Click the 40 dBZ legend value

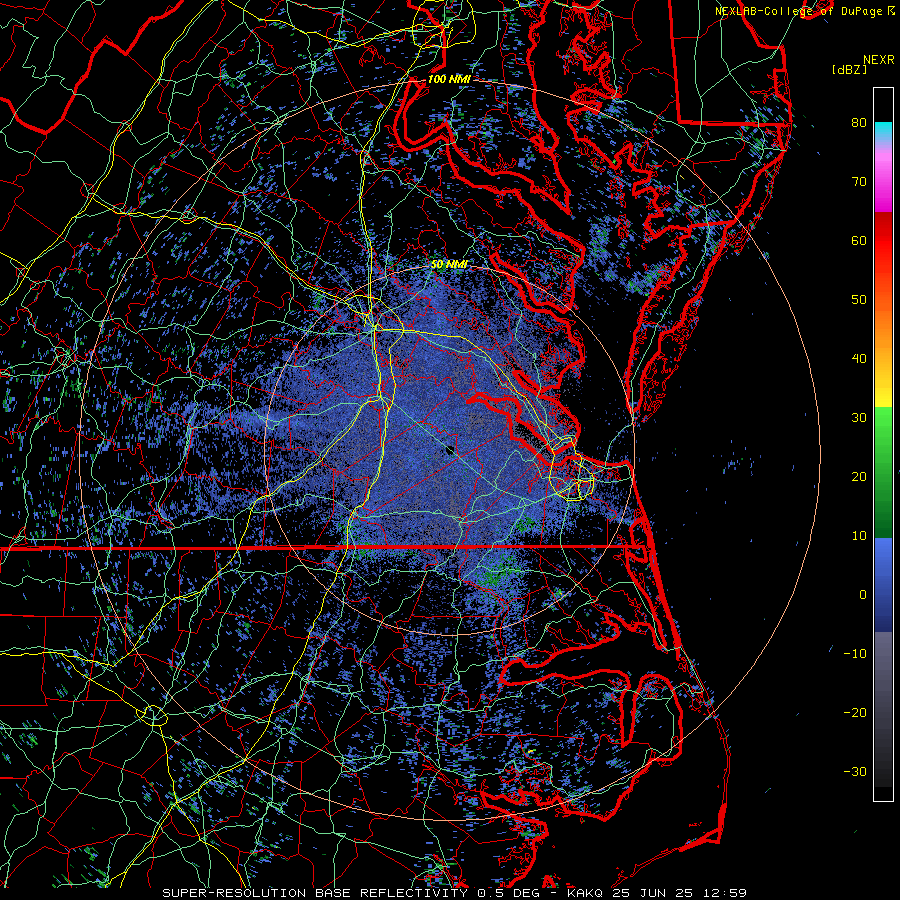pyautogui.click(x=859, y=359)
